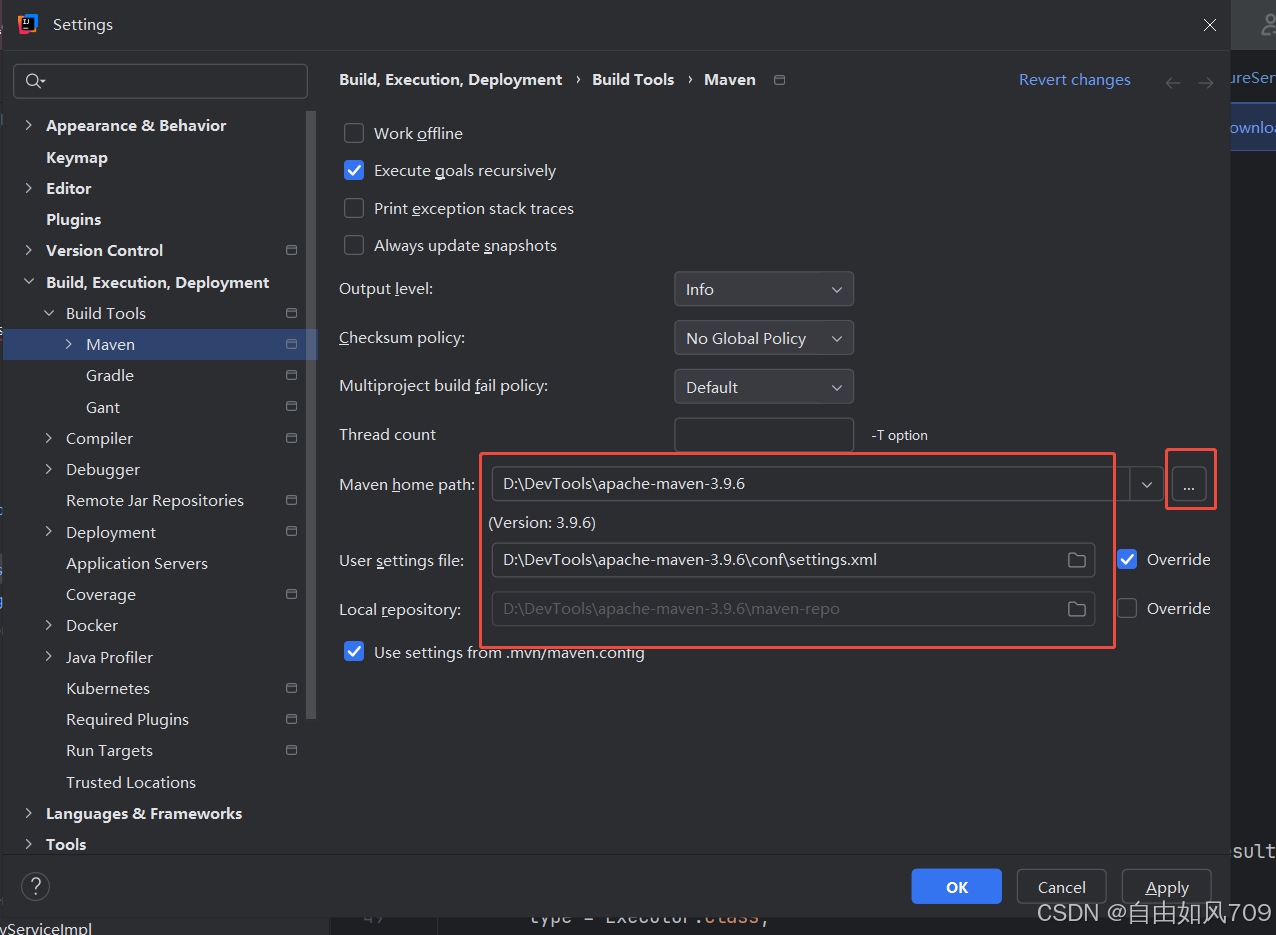Close the Settings dialog
Image resolution: width=1276 pixels, height=935 pixels.
[1210, 25]
